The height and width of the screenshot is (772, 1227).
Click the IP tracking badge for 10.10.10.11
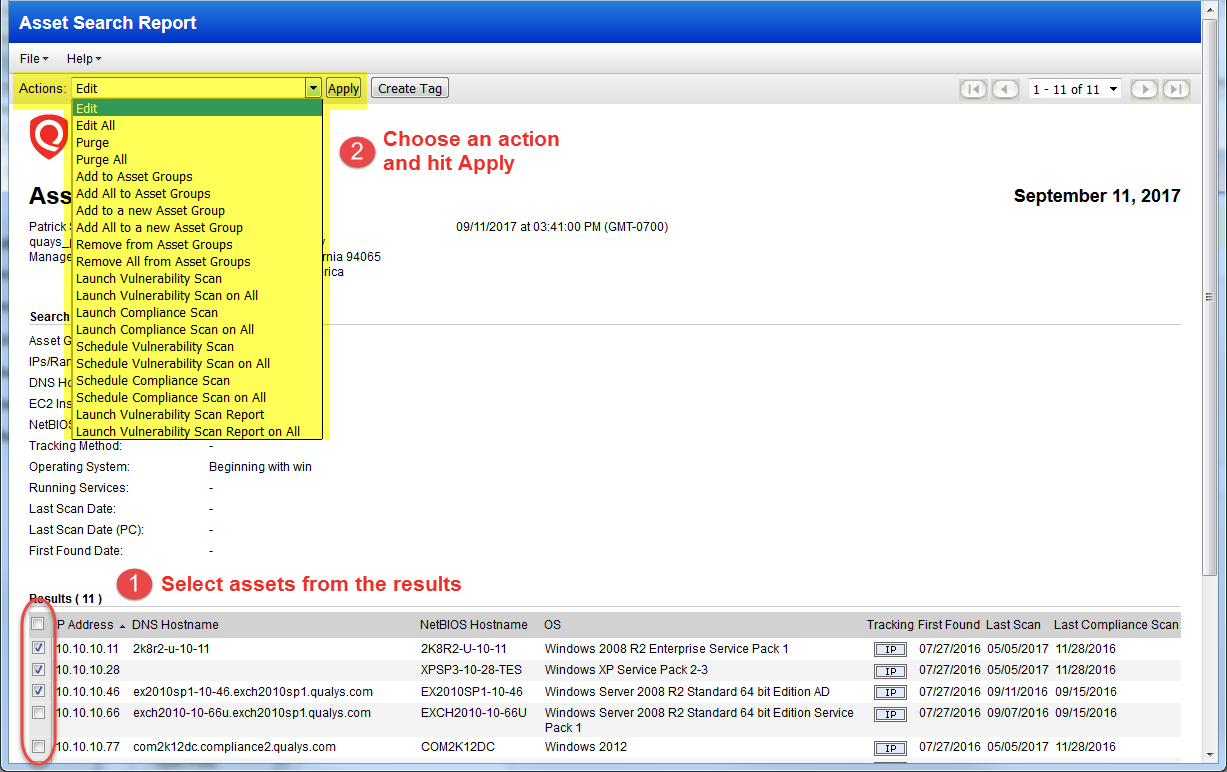pyautogui.click(x=889, y=648)
